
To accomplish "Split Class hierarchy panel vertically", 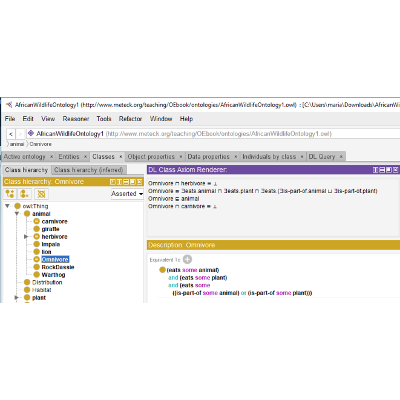I will coord(119,182).
